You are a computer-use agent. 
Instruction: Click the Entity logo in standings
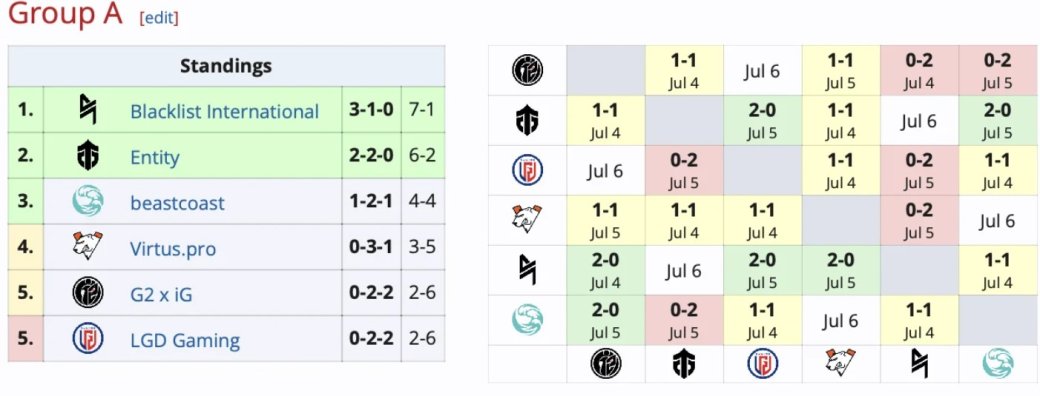point(88,157)
